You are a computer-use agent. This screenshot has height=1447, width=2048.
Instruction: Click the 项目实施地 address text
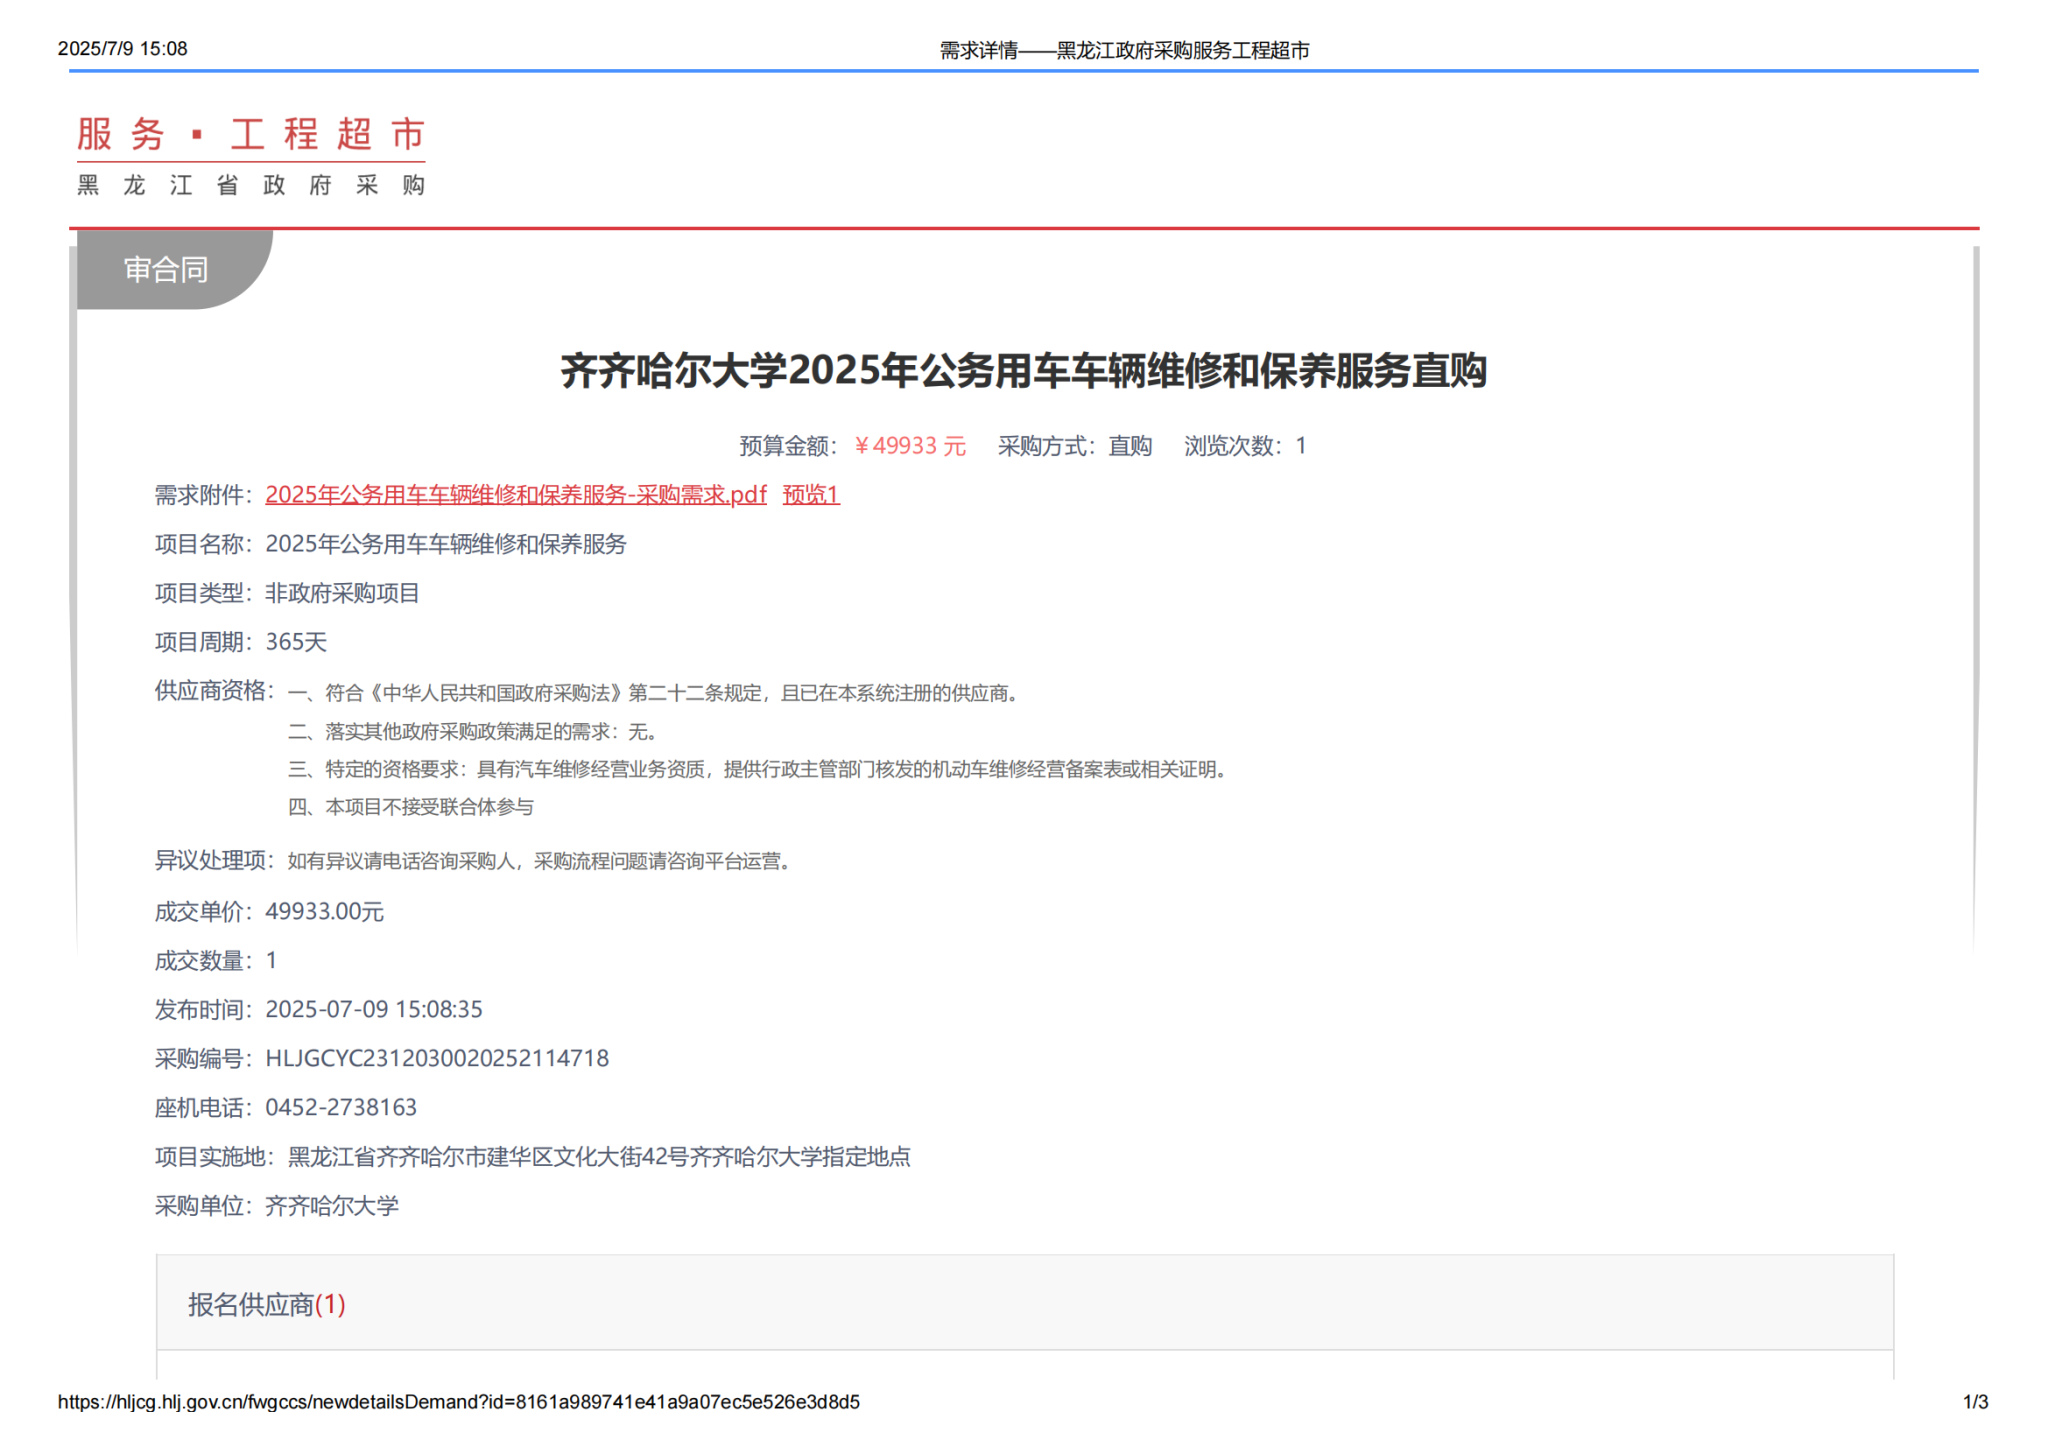(598, 1157)
